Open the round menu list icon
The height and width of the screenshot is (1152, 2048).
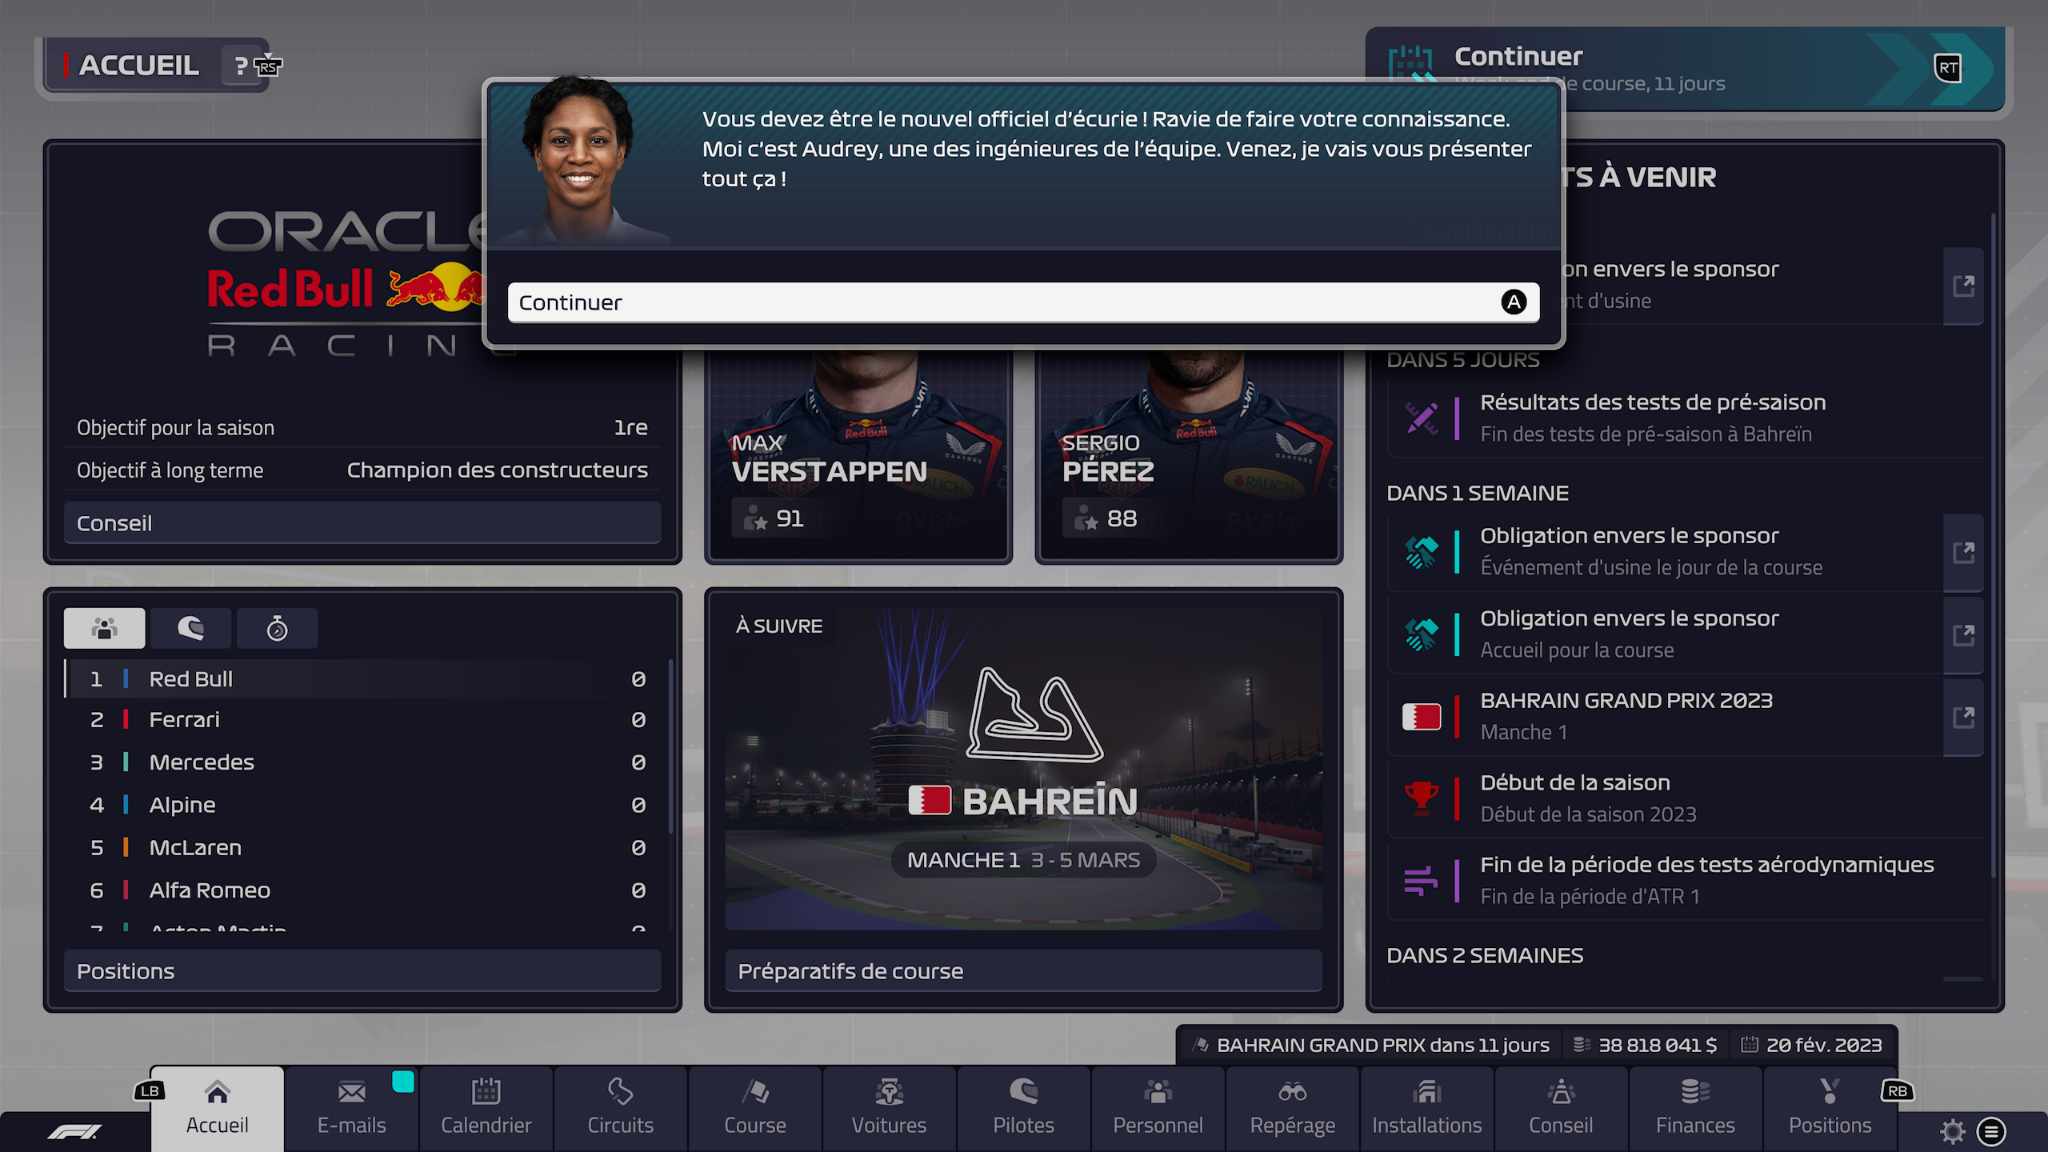point(1991,1131)
